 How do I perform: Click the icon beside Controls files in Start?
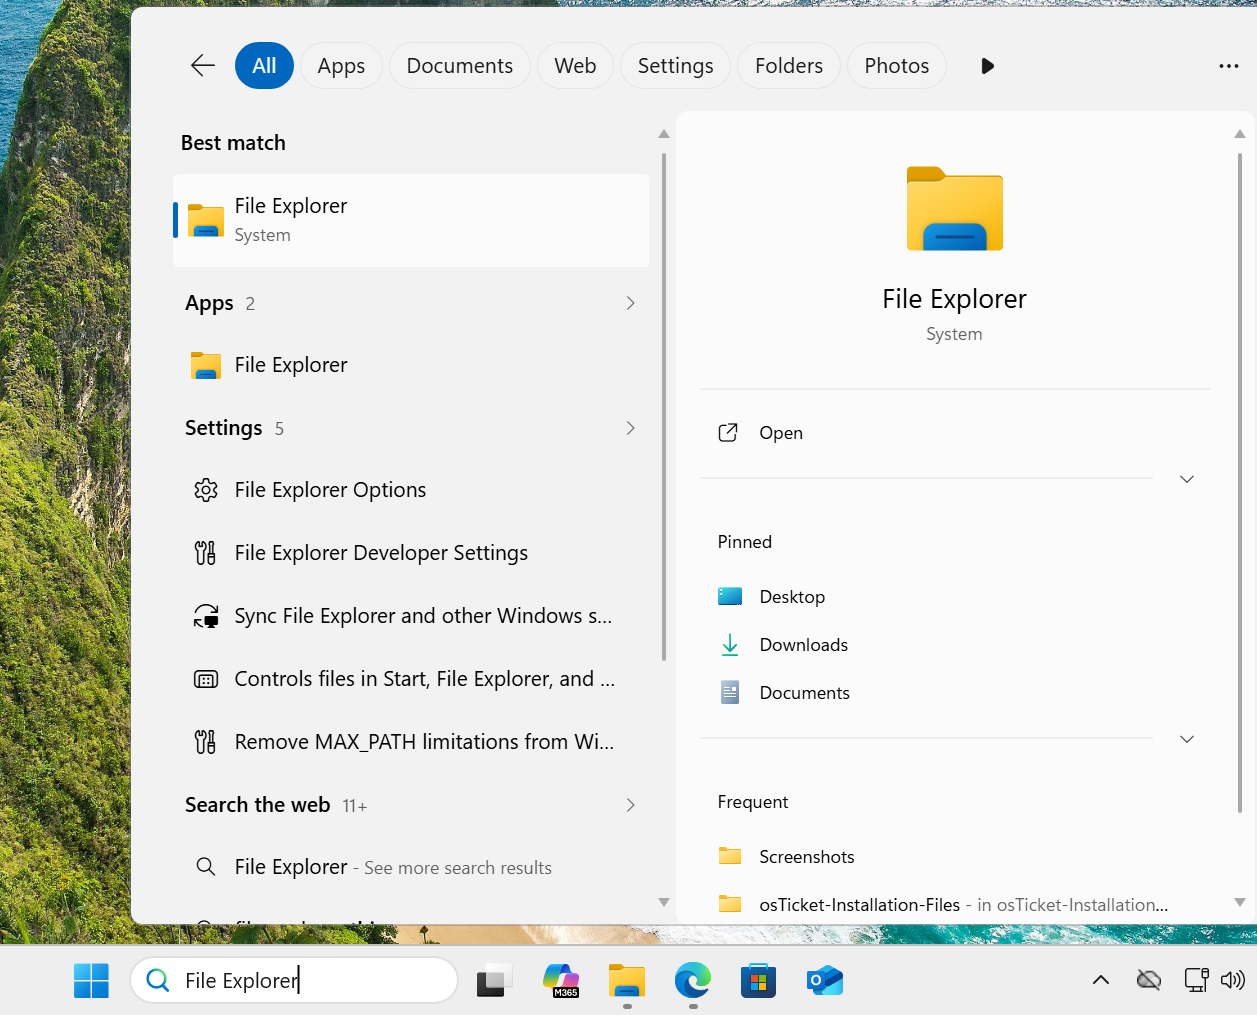coord(206,680)
